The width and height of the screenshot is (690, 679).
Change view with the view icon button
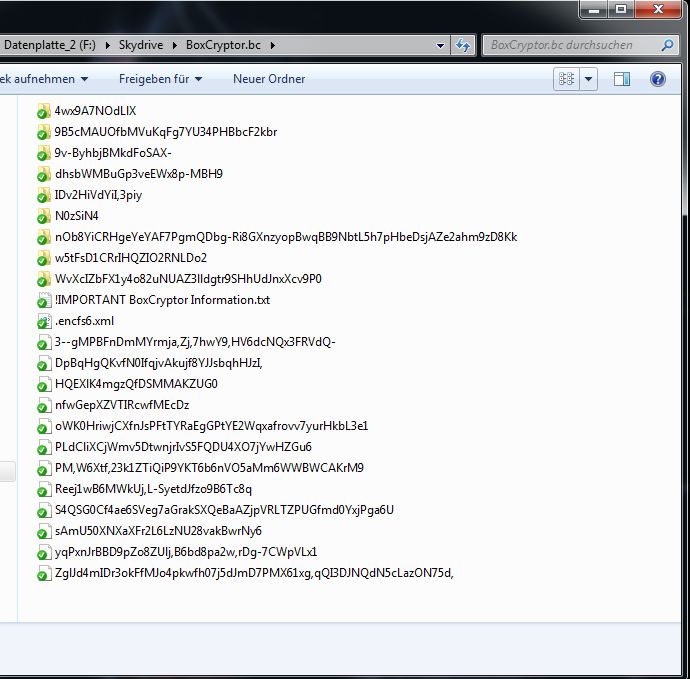(566, 79)
